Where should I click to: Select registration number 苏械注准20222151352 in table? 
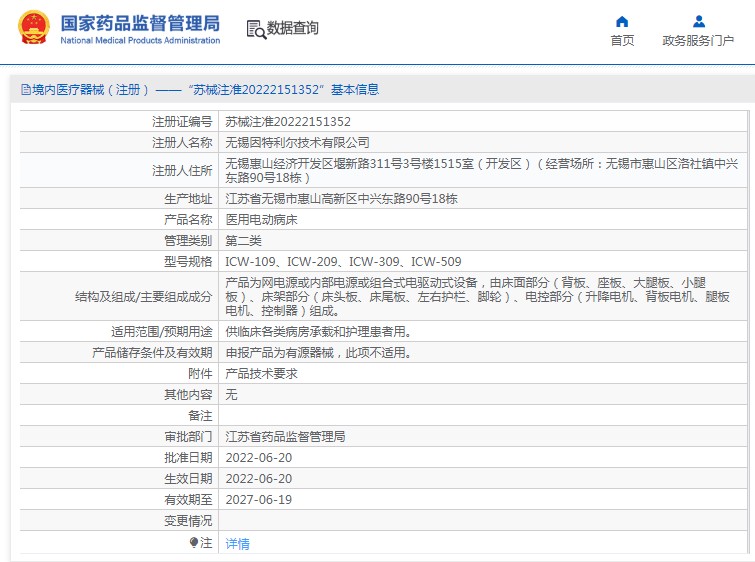tap(288, 122)
